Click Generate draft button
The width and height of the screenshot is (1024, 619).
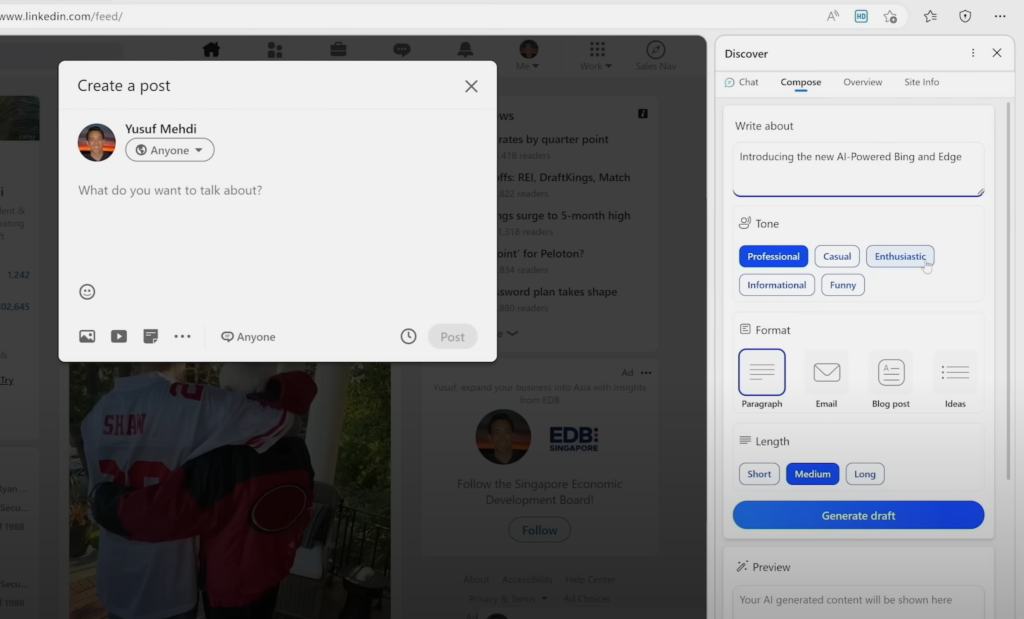tap(858, 515)
